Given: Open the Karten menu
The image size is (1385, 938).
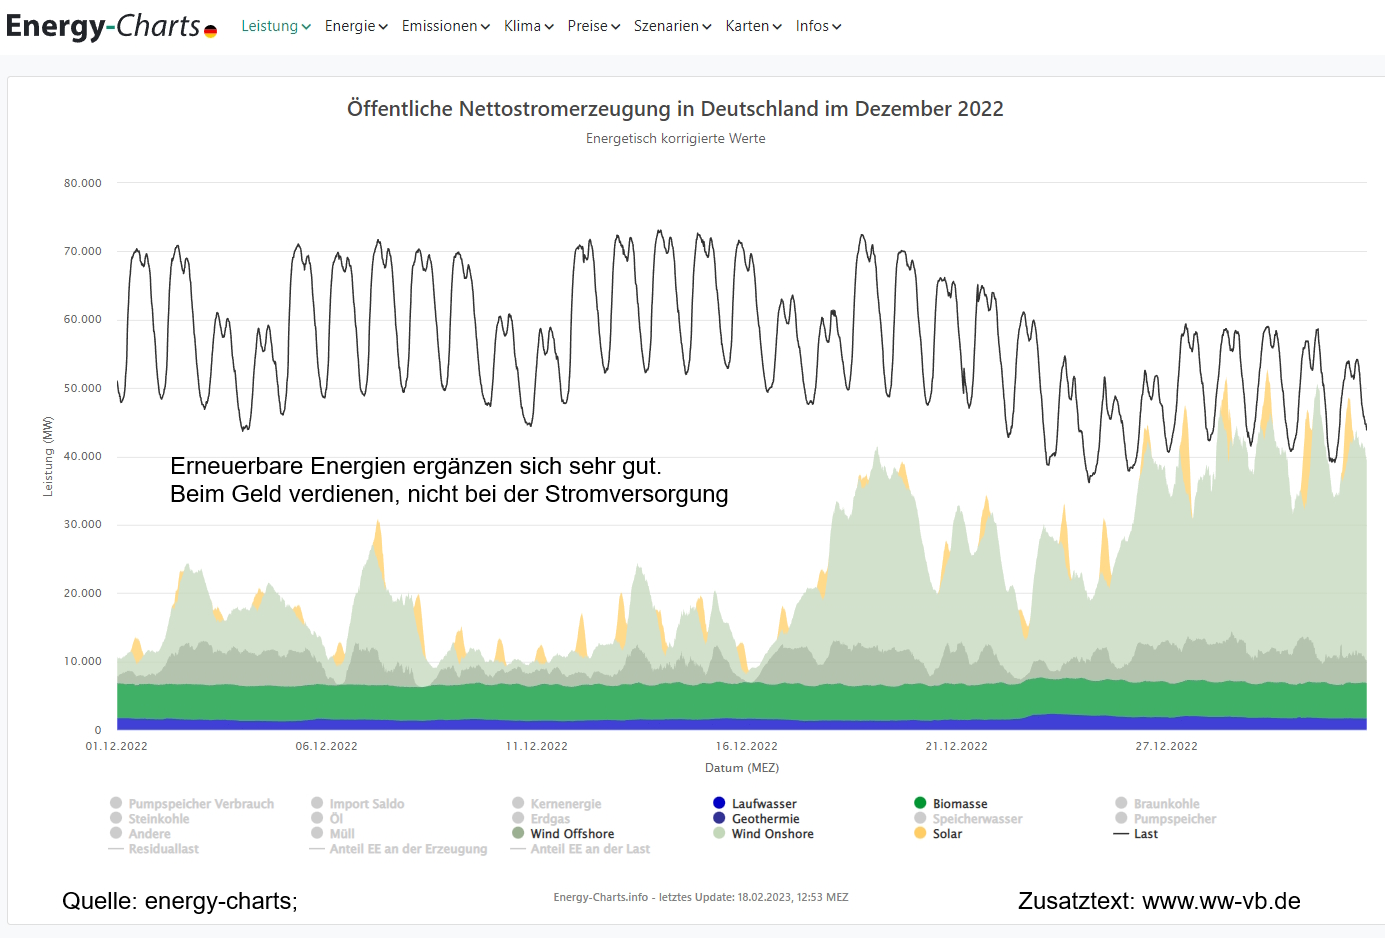Looking at the screenshot, I should 753,26.
